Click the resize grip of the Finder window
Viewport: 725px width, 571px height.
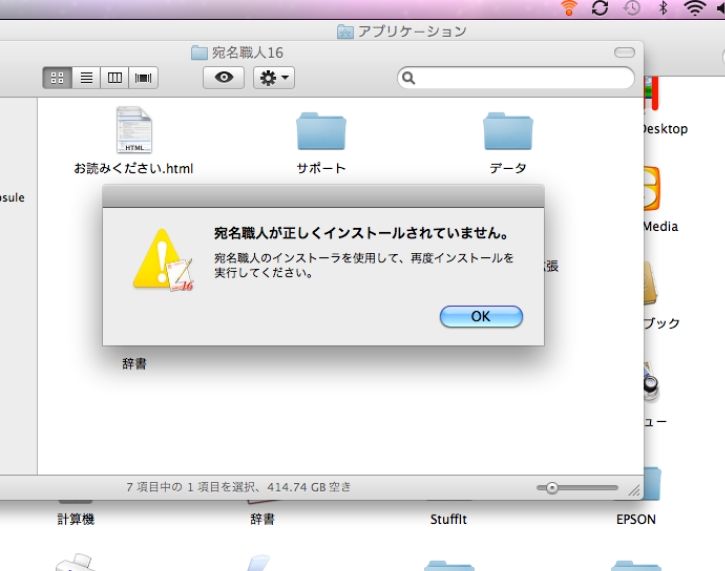(x=634, y=490)
